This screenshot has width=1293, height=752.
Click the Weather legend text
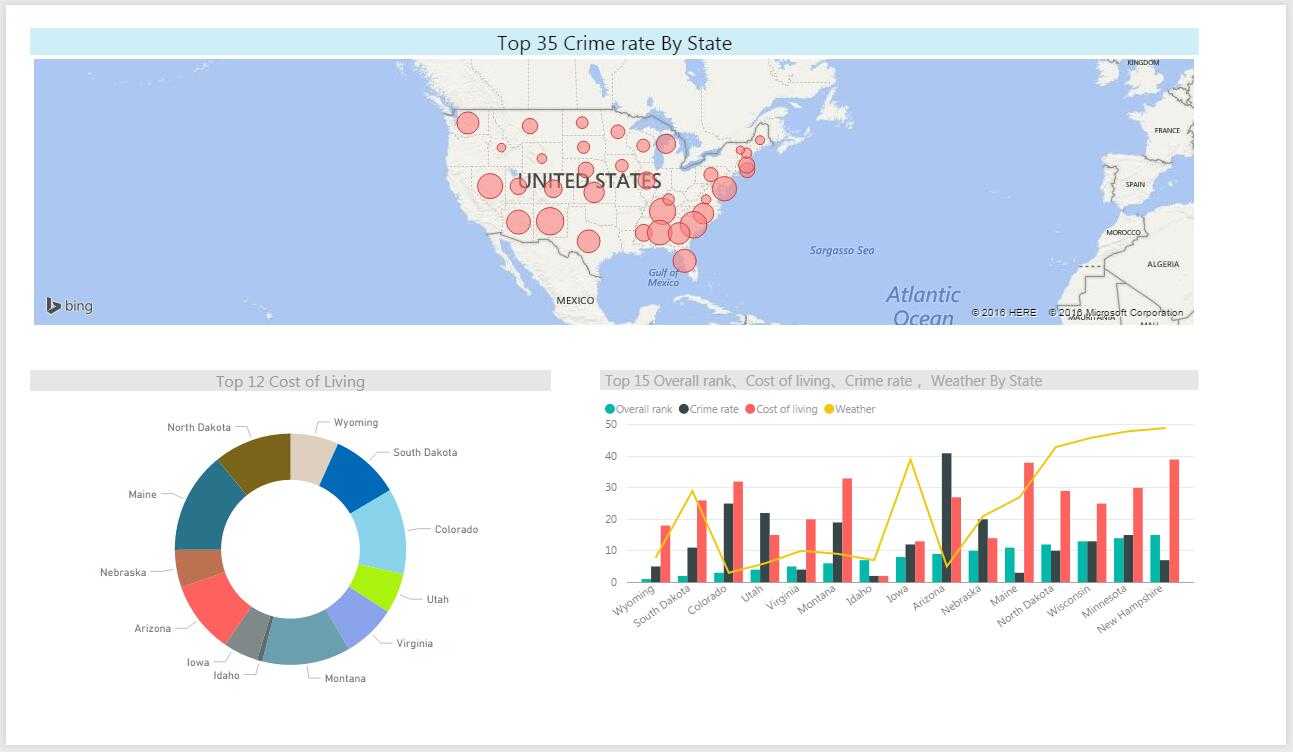[x=855, y=409]
